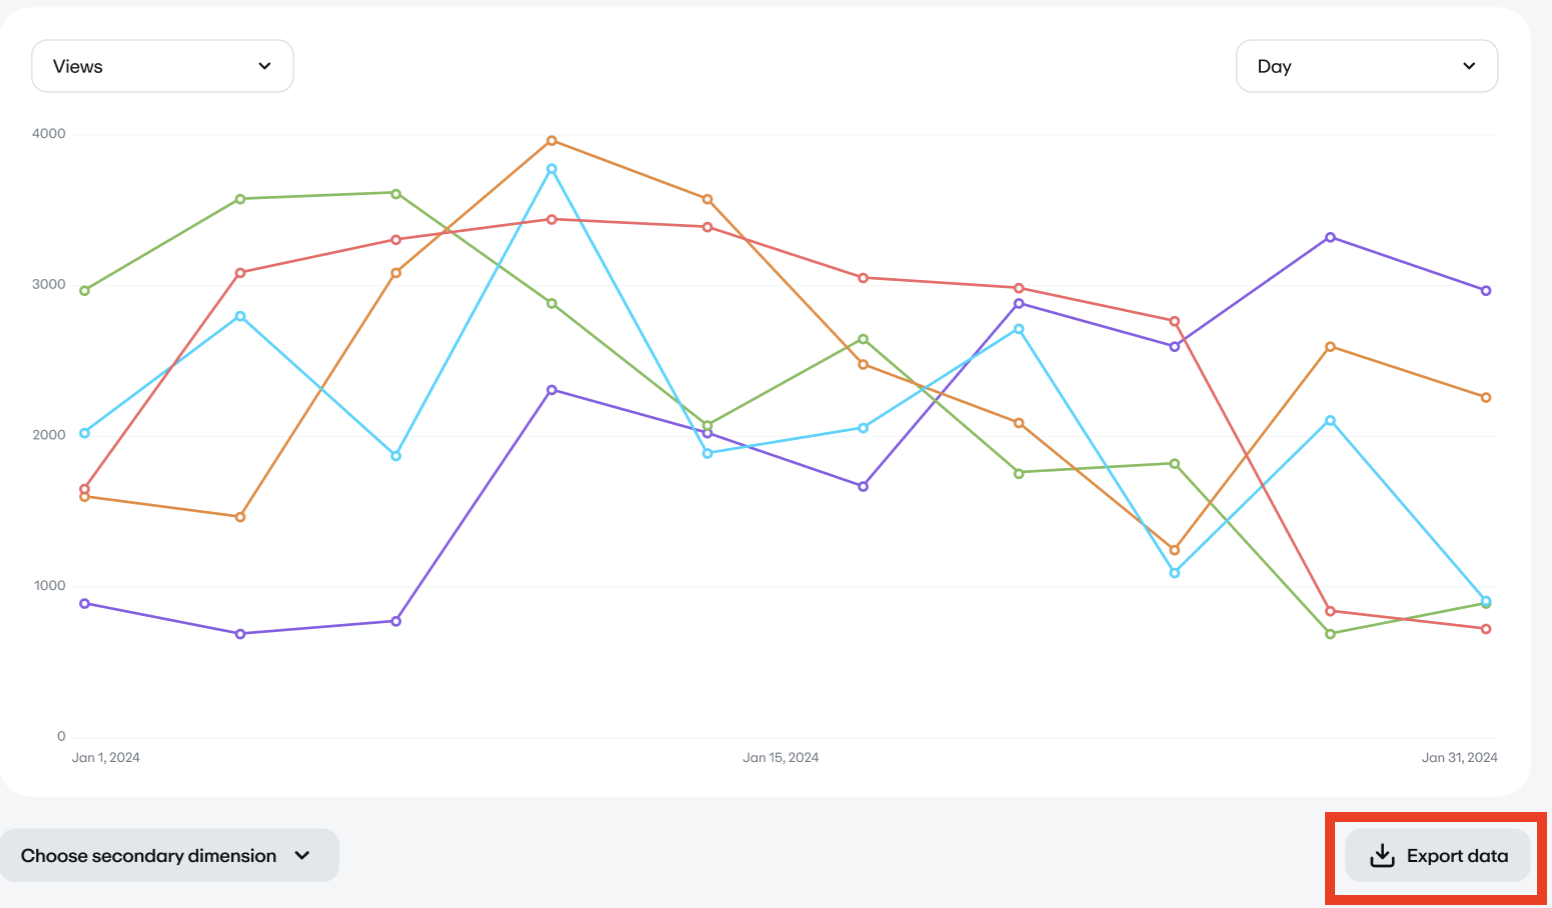Select the green line's highest data point
This screenshot has width=1552, height=908.
[x=396, y=193]
